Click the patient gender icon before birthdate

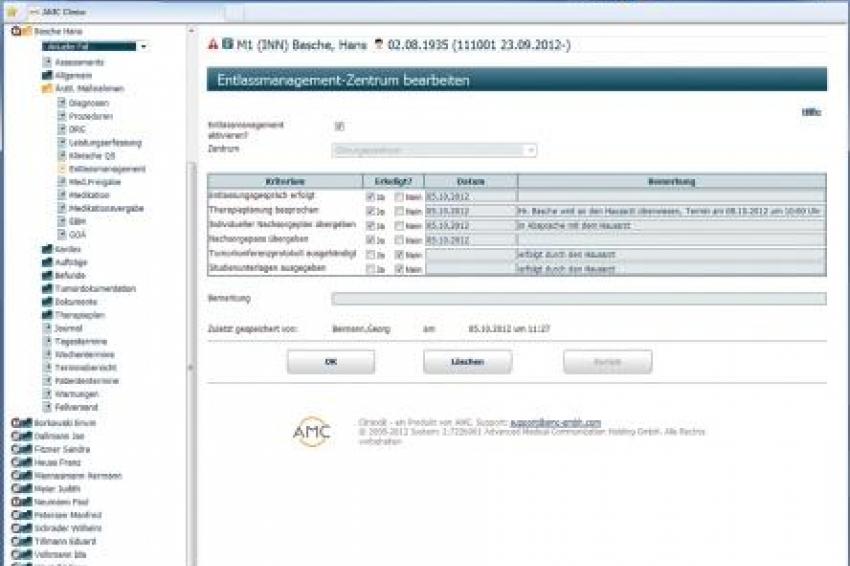click(378, 45)
